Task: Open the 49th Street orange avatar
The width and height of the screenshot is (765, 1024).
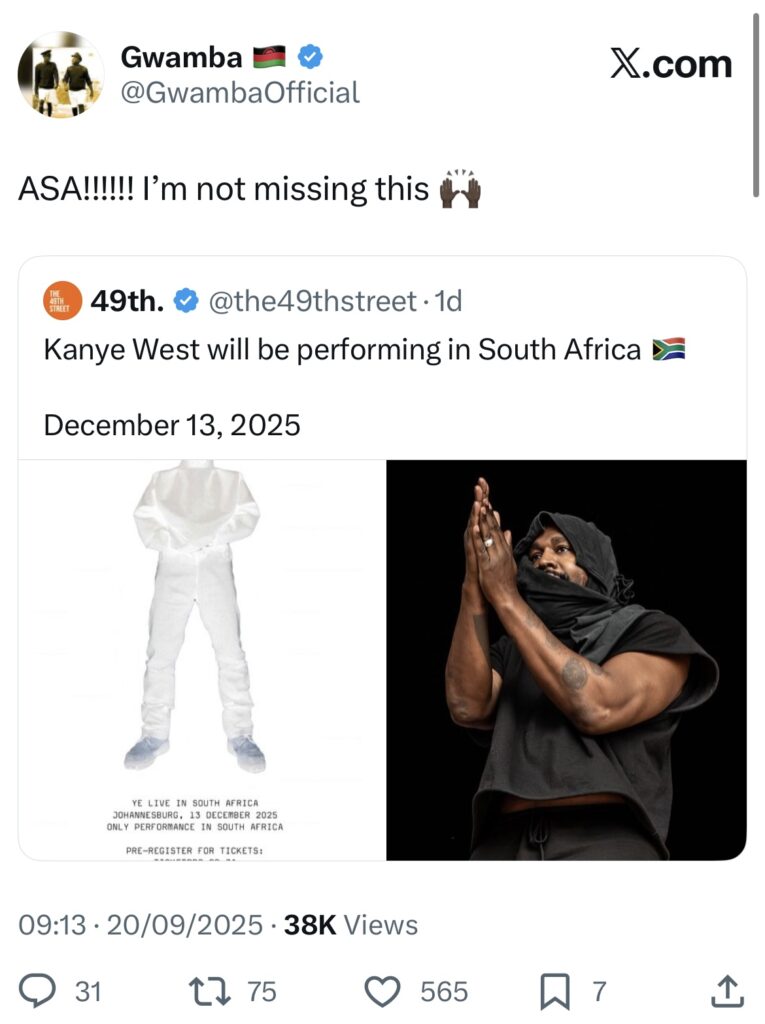Action: click(x=62, y=301)
